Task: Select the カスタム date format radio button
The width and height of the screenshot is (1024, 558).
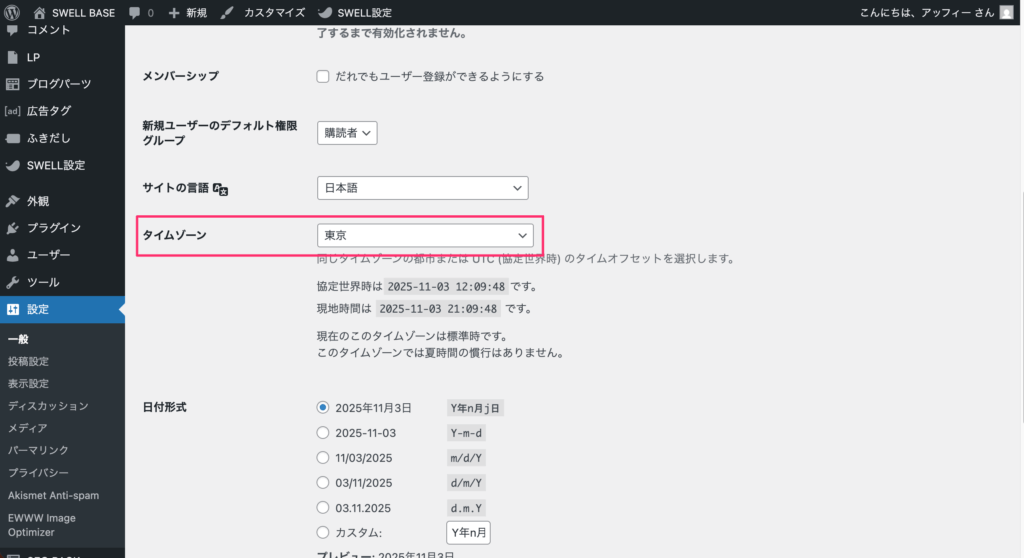Action: pyautogui.click(x=323, y=532)
